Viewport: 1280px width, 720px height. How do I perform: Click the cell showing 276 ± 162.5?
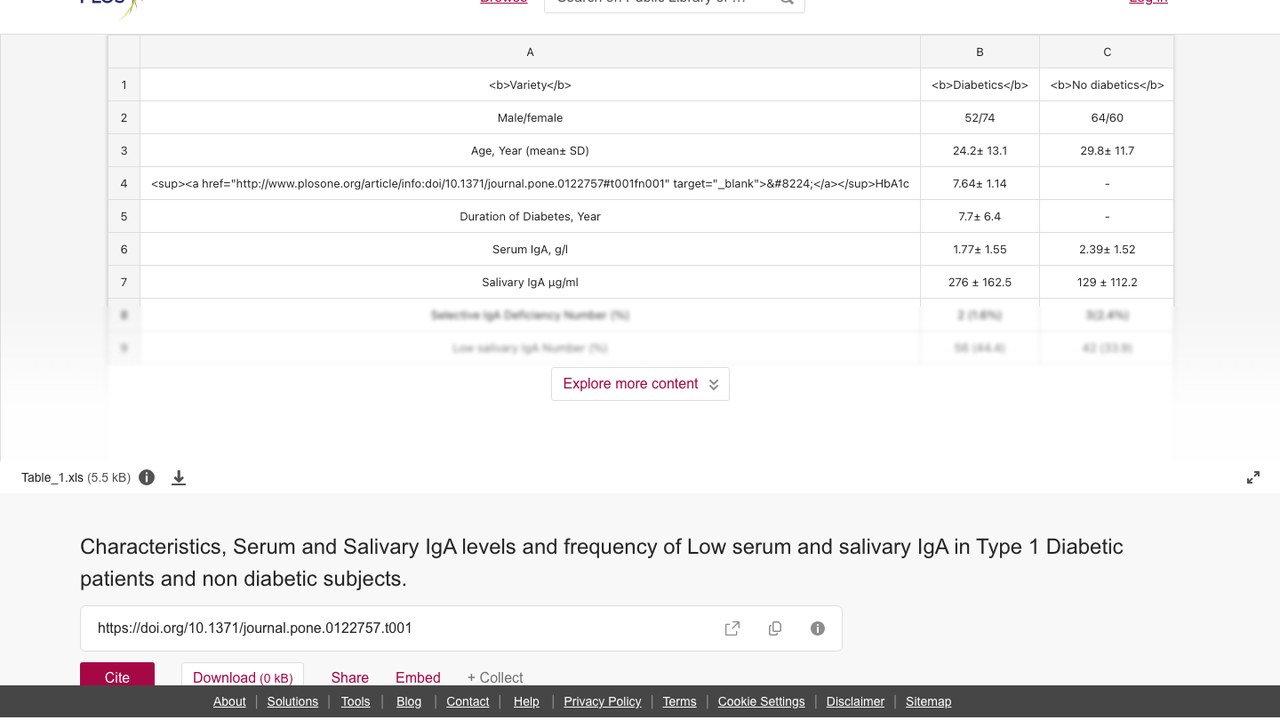980,282
